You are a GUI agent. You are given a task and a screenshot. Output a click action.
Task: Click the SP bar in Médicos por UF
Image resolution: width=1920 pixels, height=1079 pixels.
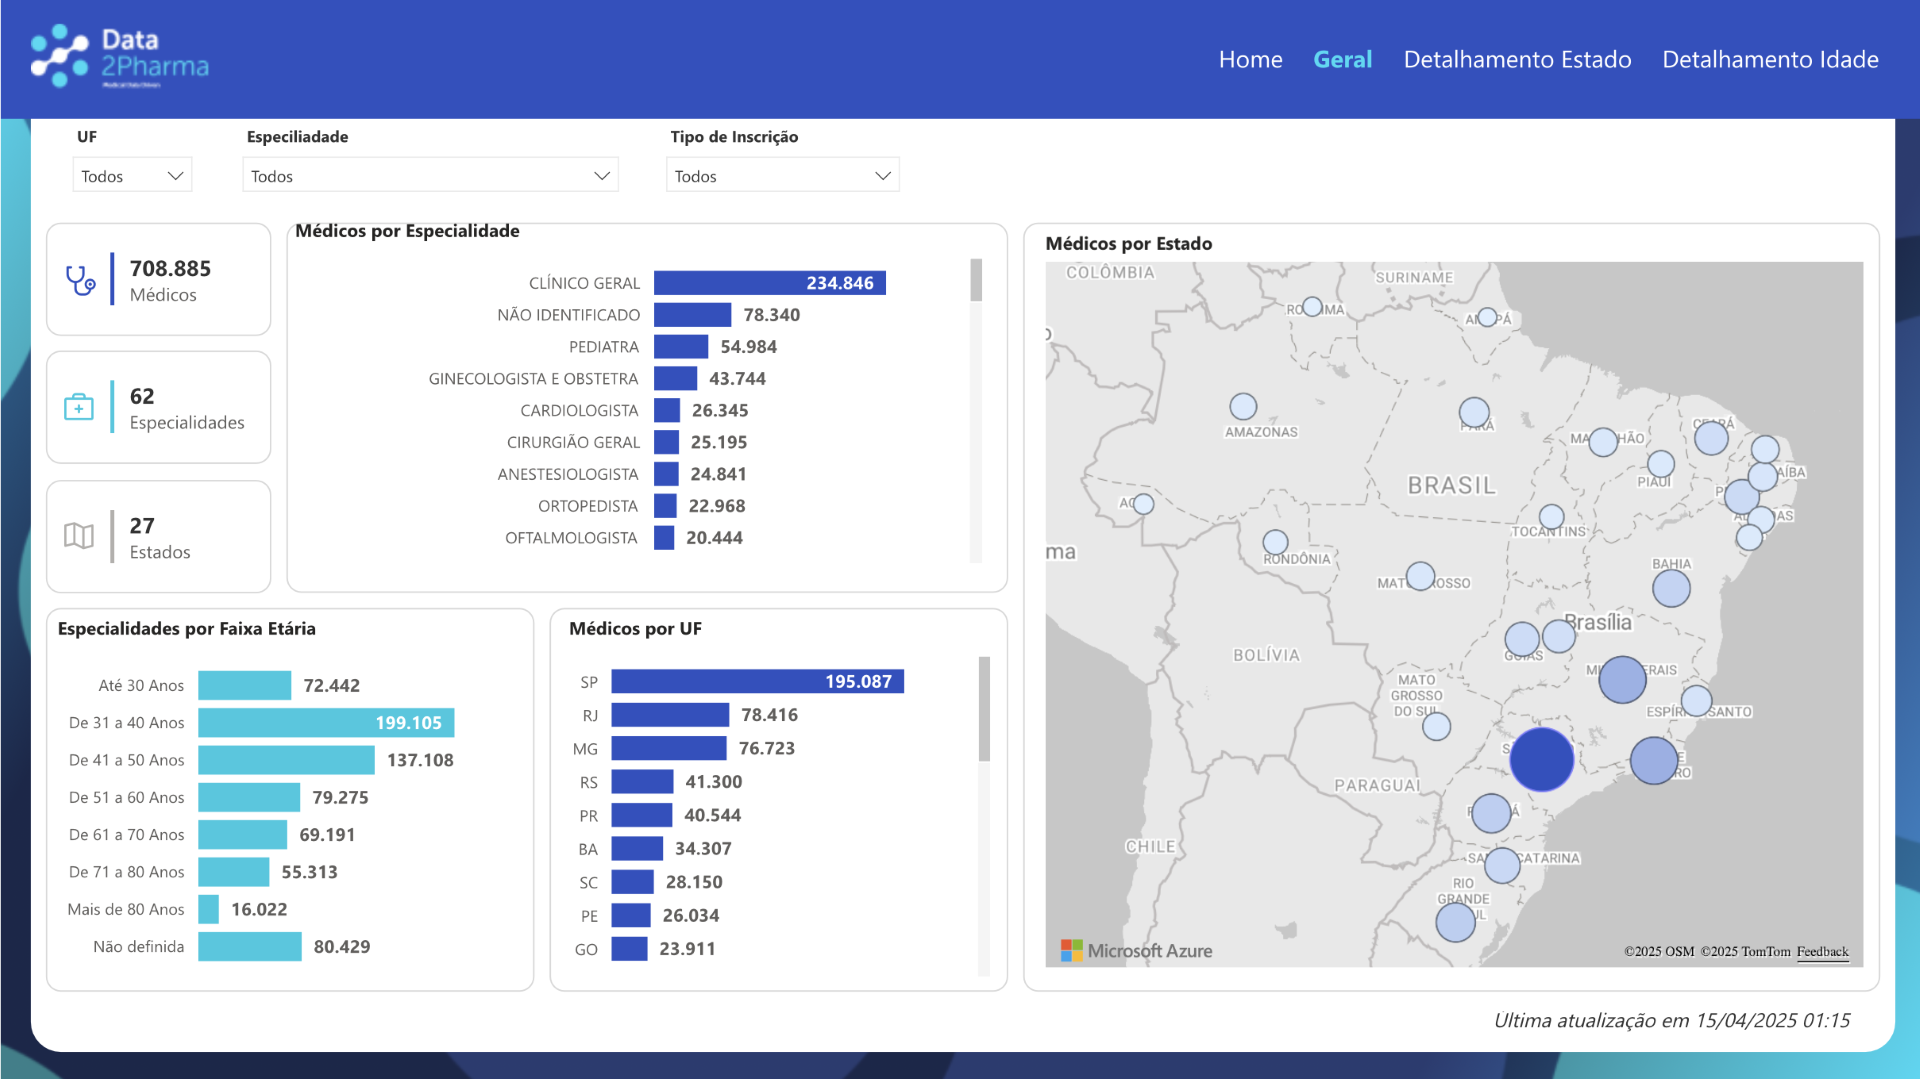757,682
